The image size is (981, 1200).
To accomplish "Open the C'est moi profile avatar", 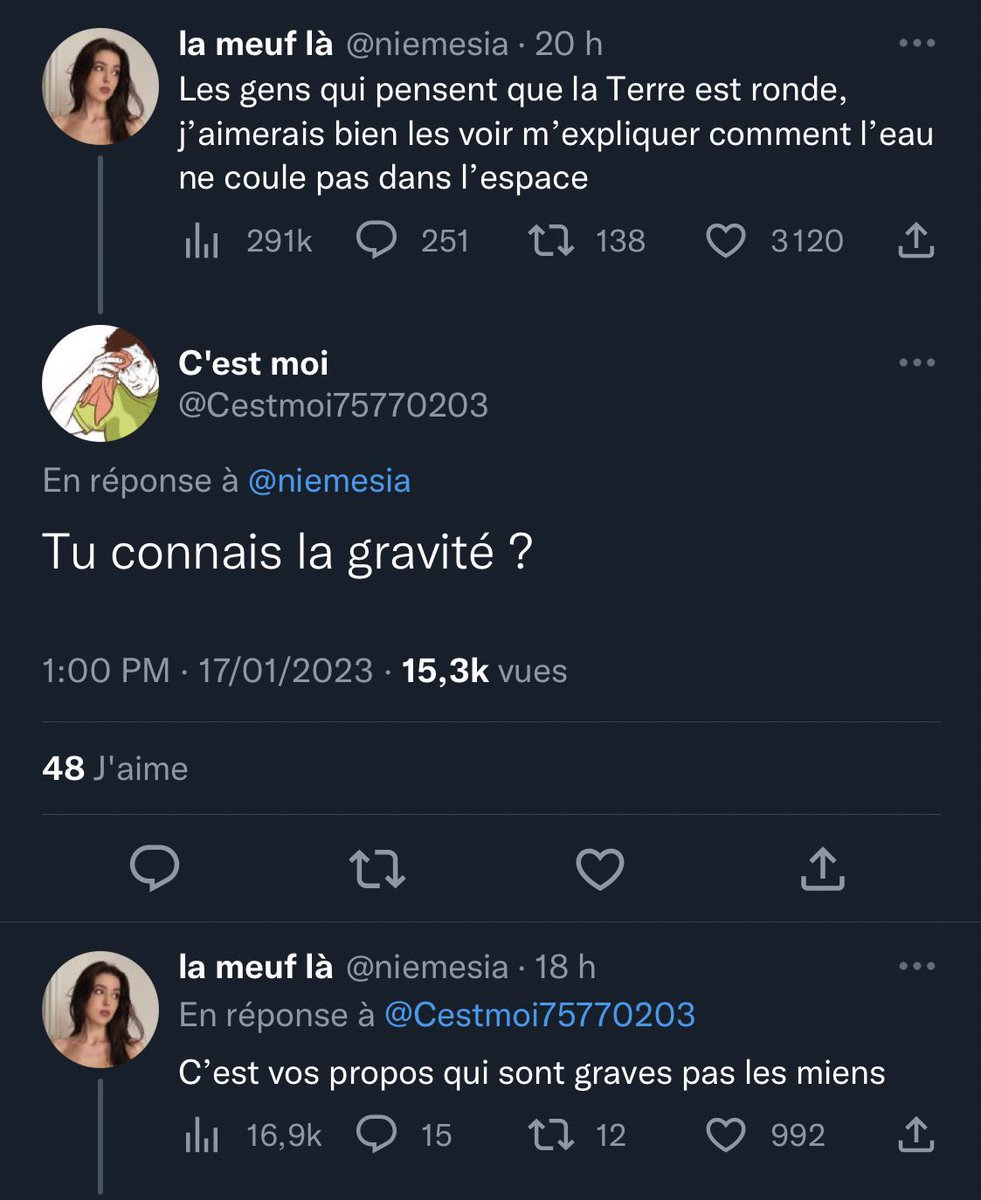I will (x=100, y=383).
